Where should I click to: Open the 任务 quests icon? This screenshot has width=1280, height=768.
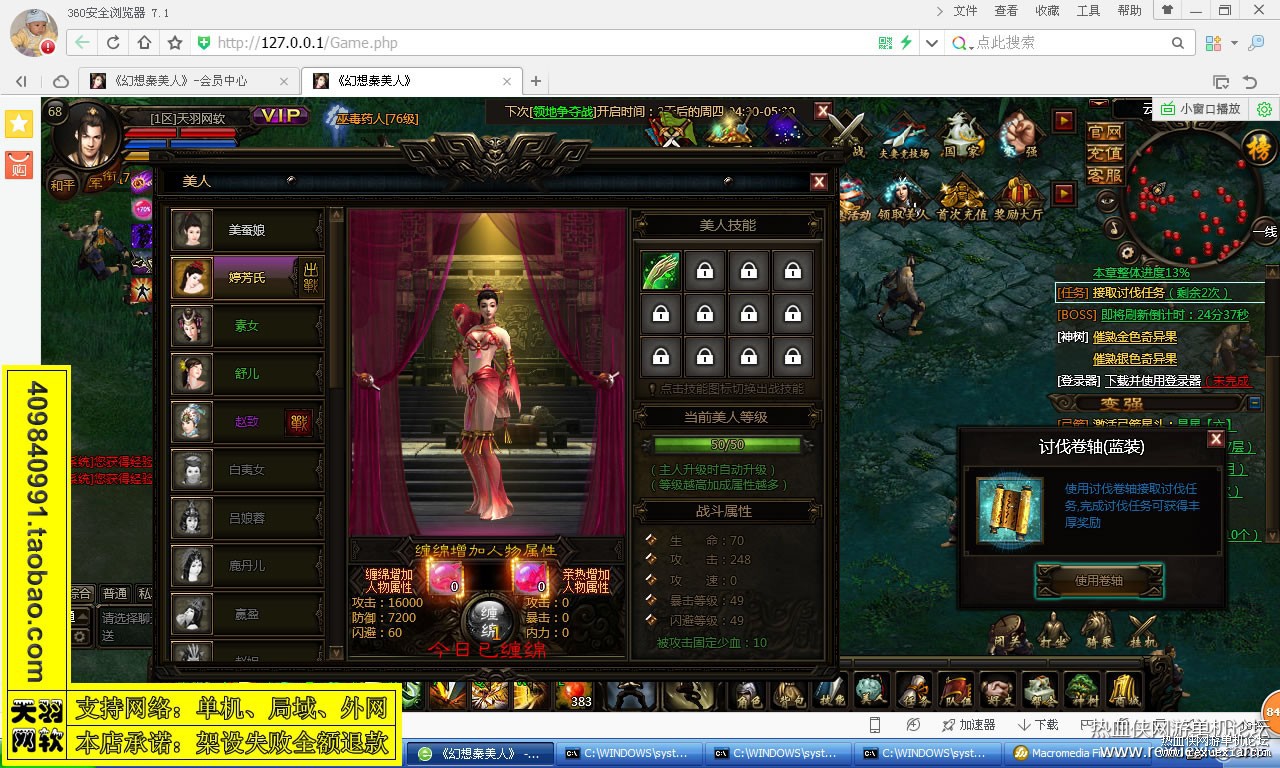pyautogui.click(x=914, y=691)
